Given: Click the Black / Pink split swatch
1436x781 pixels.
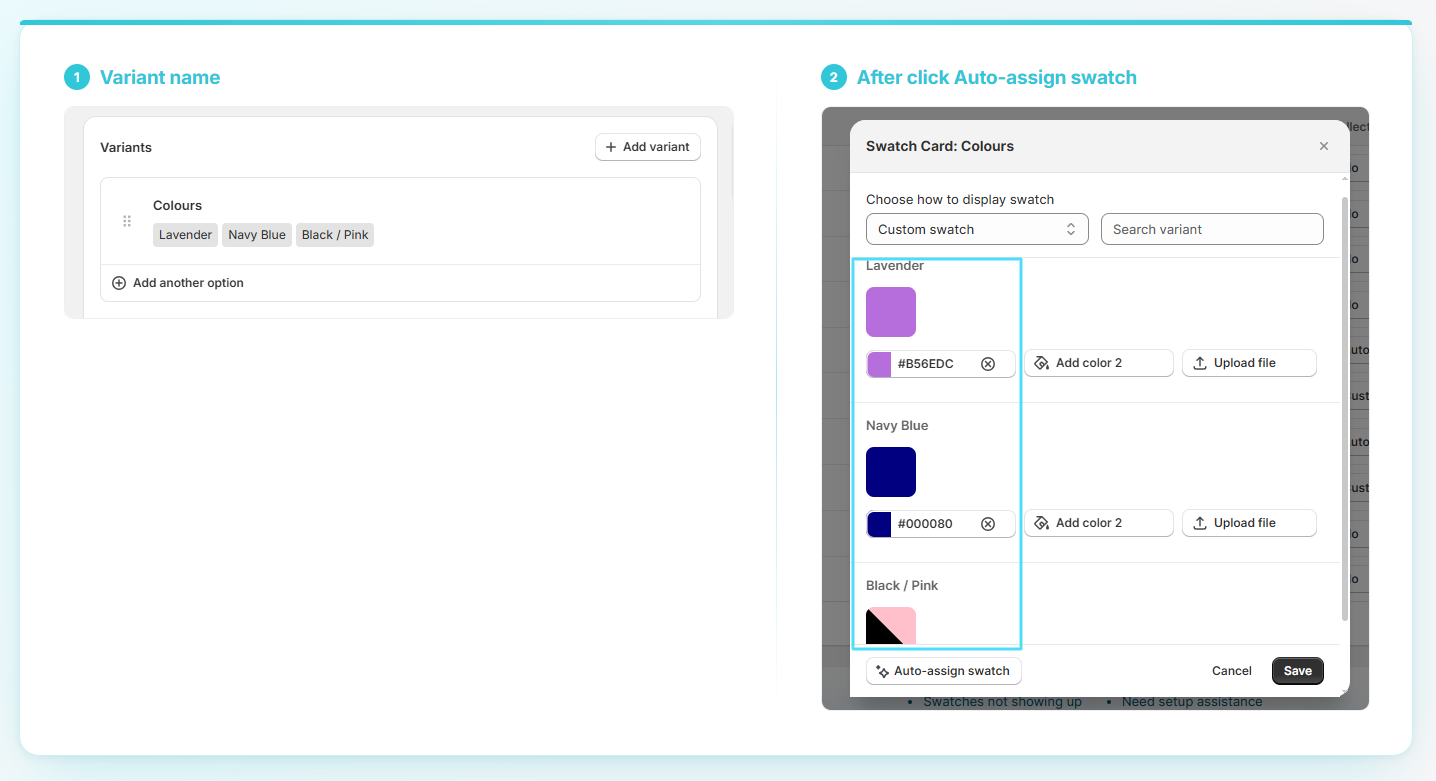Looking at the screenshot, I should [x=891, y=626].
